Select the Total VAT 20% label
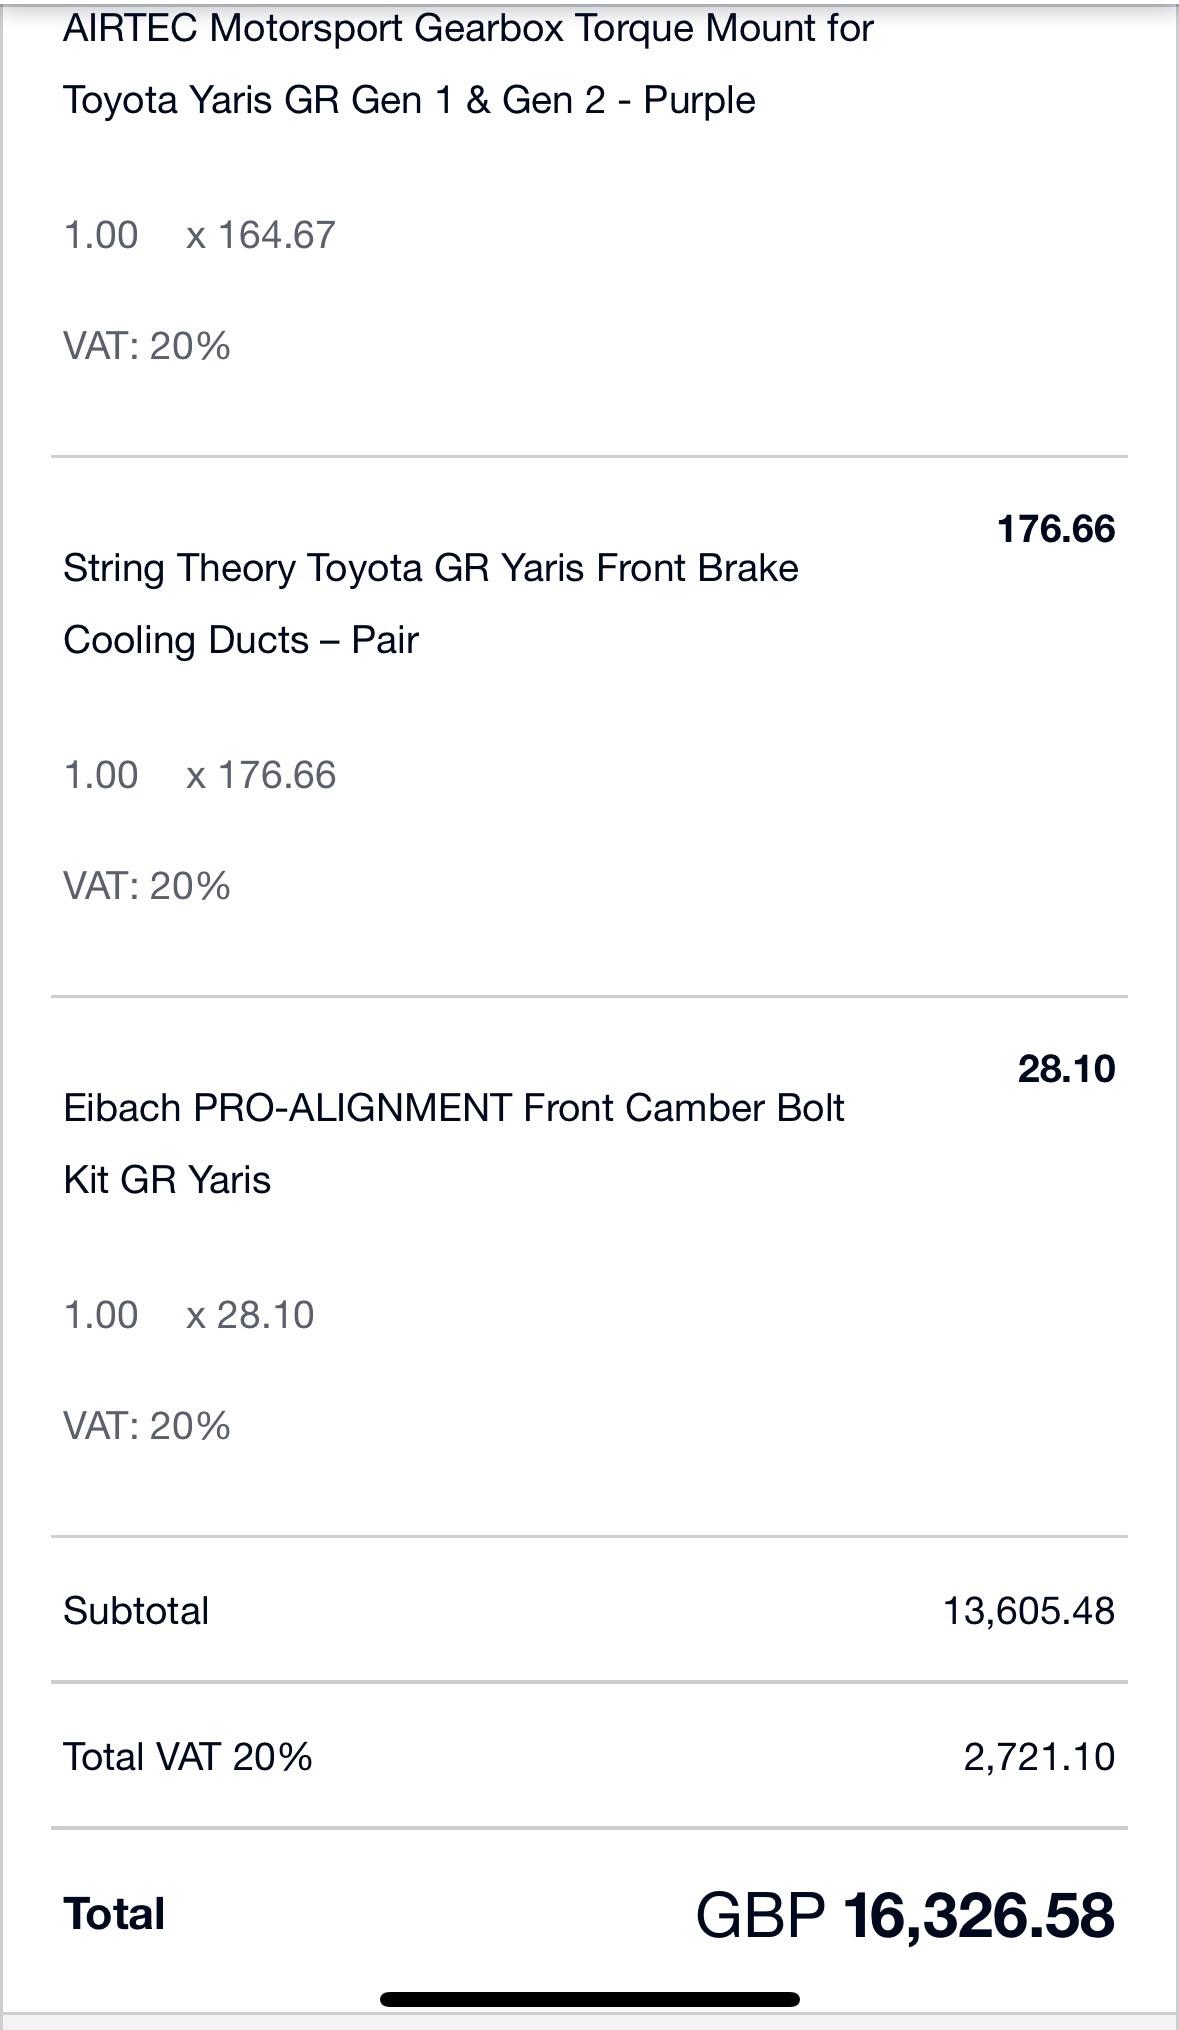This screenshot has width=1179, height=2030. pos(188,1757)
